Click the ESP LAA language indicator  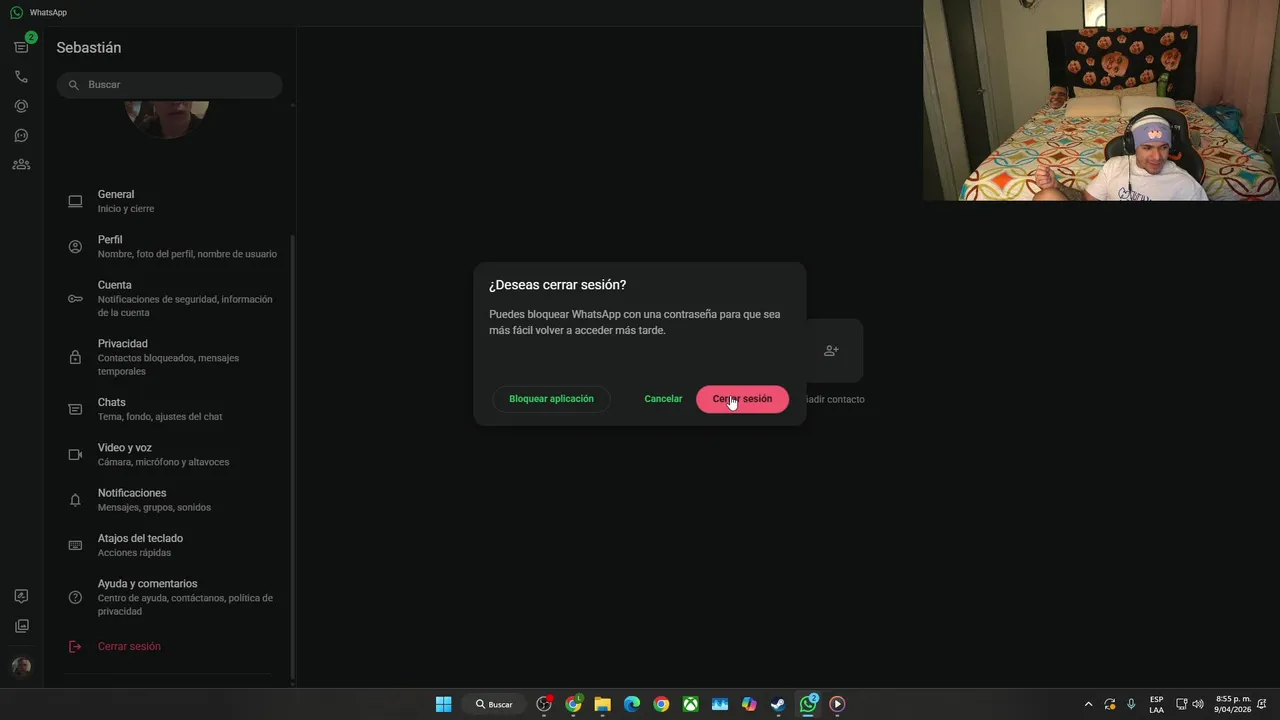pos(1156,704)
